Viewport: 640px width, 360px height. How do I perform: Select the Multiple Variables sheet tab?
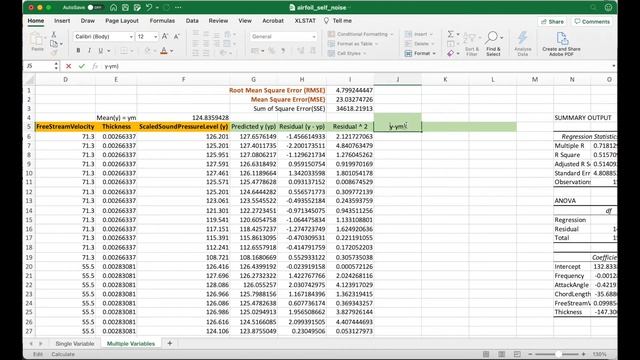[131, 344]
